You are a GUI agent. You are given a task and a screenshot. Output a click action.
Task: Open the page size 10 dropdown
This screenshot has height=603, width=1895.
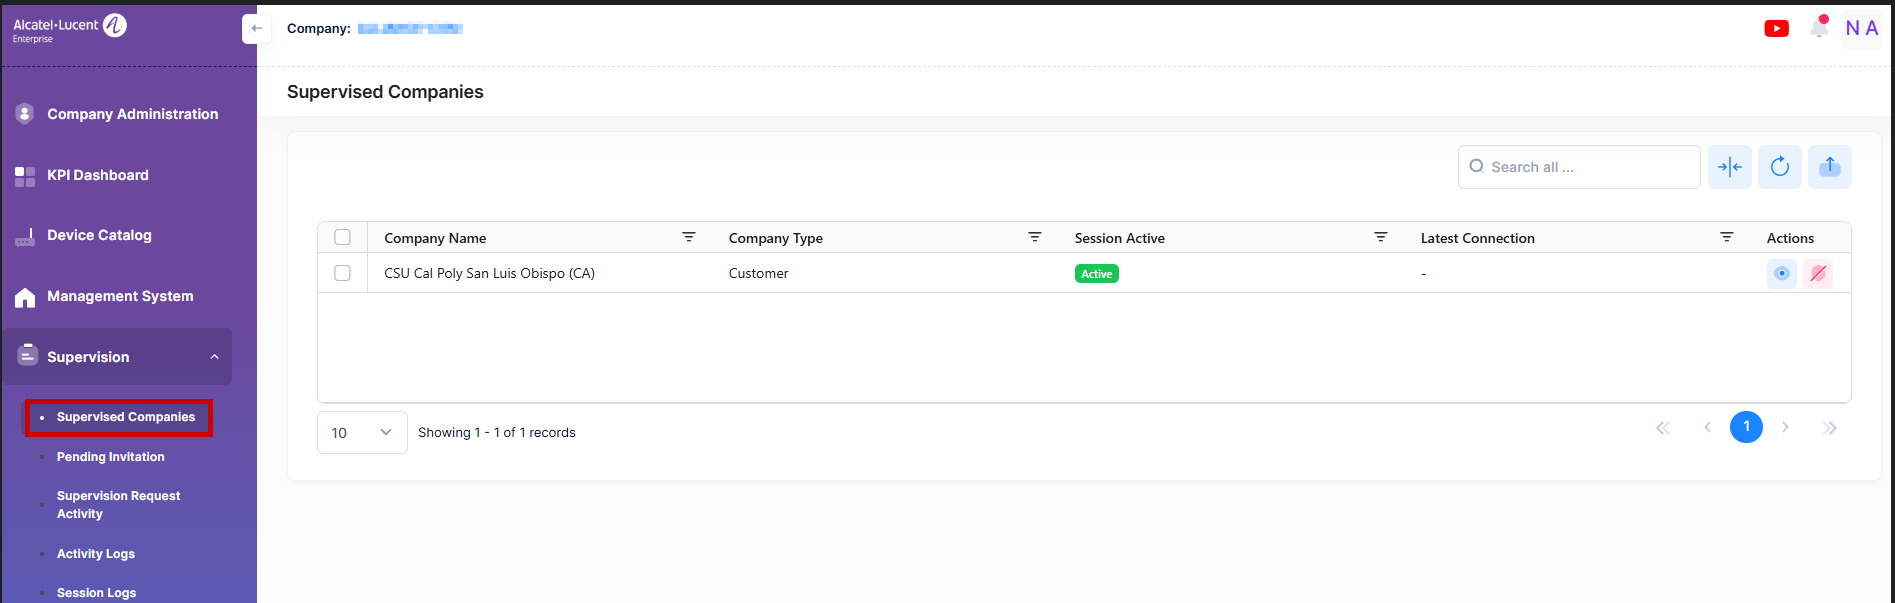pos(361,433)
